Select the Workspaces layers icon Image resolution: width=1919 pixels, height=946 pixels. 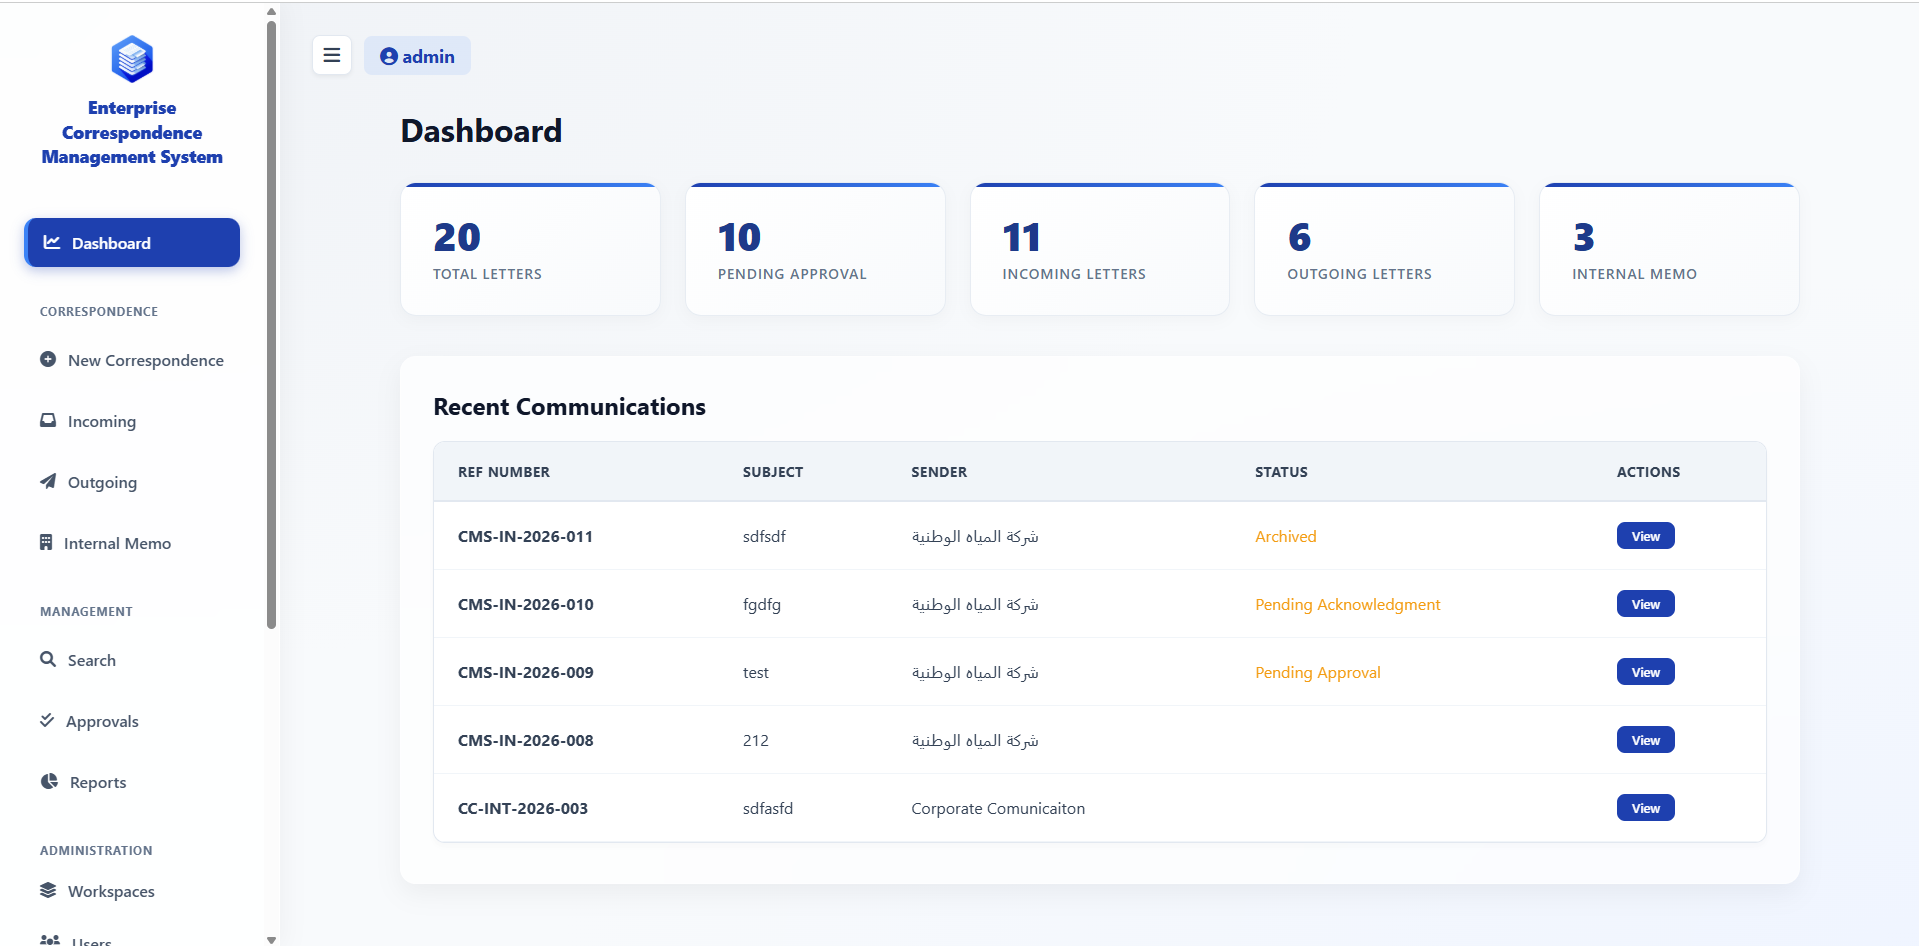(x=48, y=890)
